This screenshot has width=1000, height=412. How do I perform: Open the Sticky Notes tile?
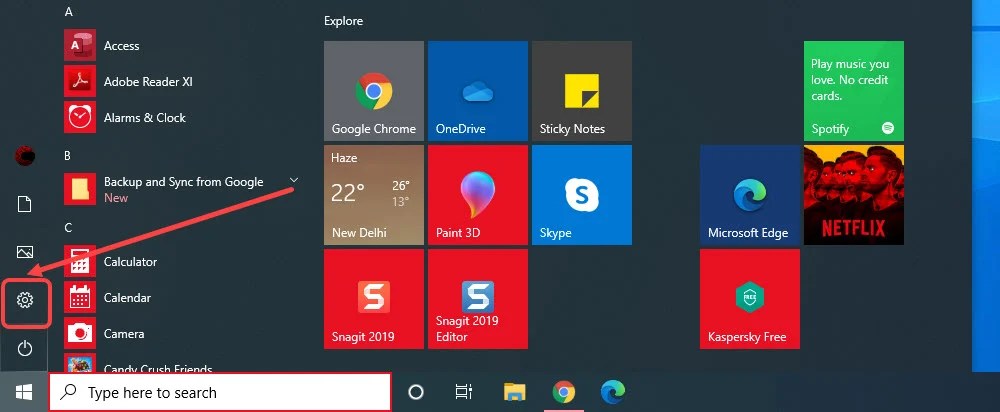tap(582, 91)
